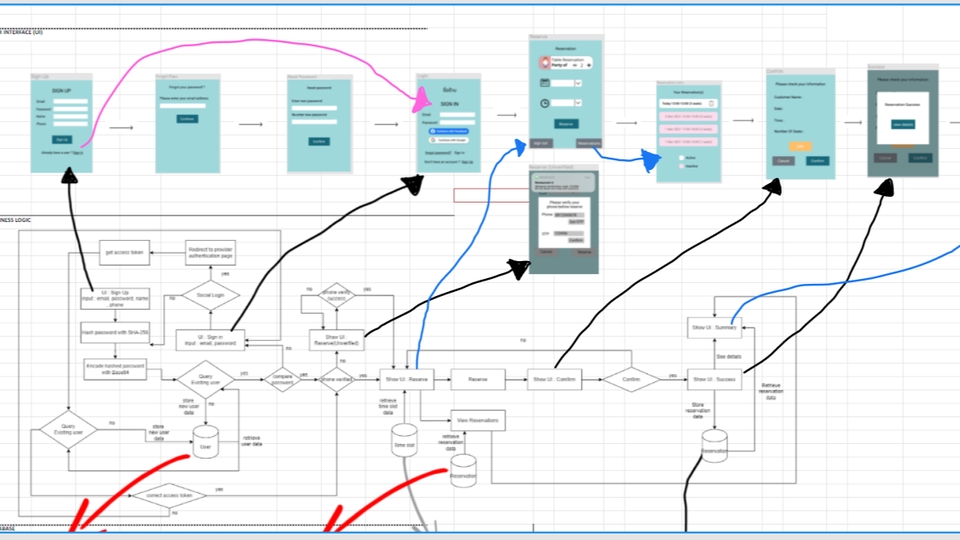This screenshot has width=960, height=540.
Task: Select the Active radio button in reservation list
Action: [x=681, y=158]
